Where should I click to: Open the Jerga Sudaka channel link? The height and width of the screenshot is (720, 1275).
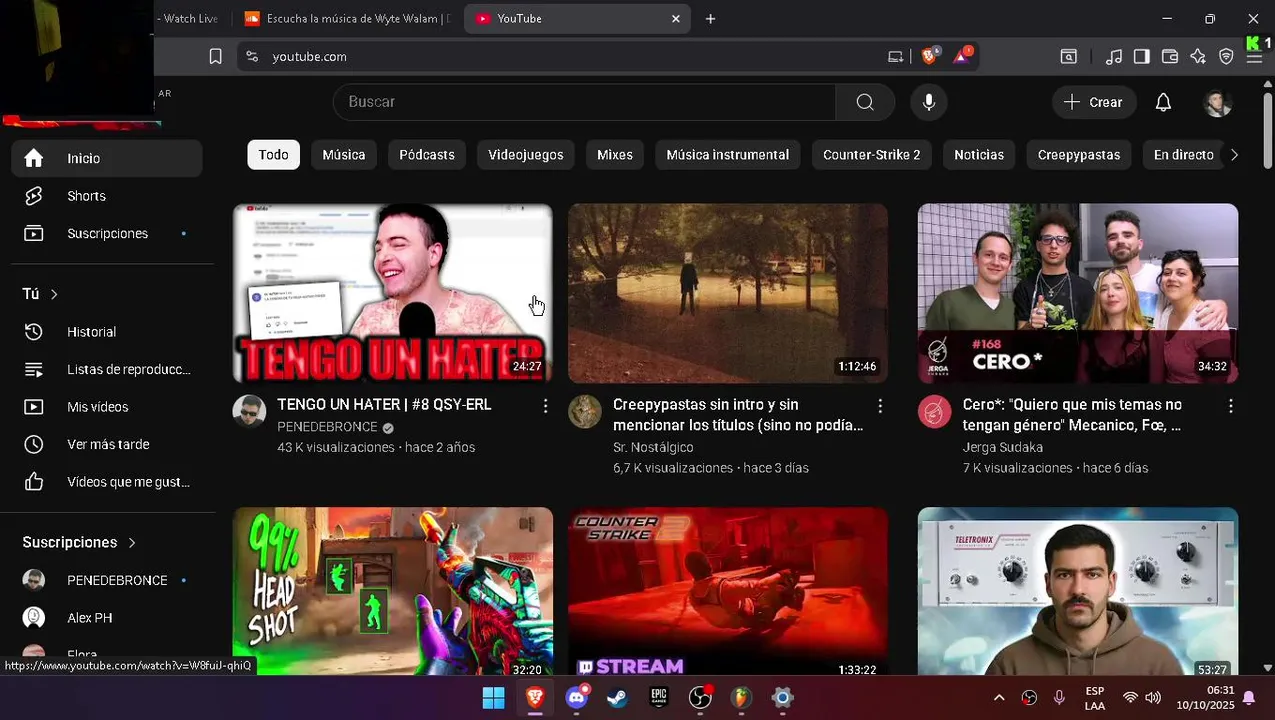[1003, 448]
